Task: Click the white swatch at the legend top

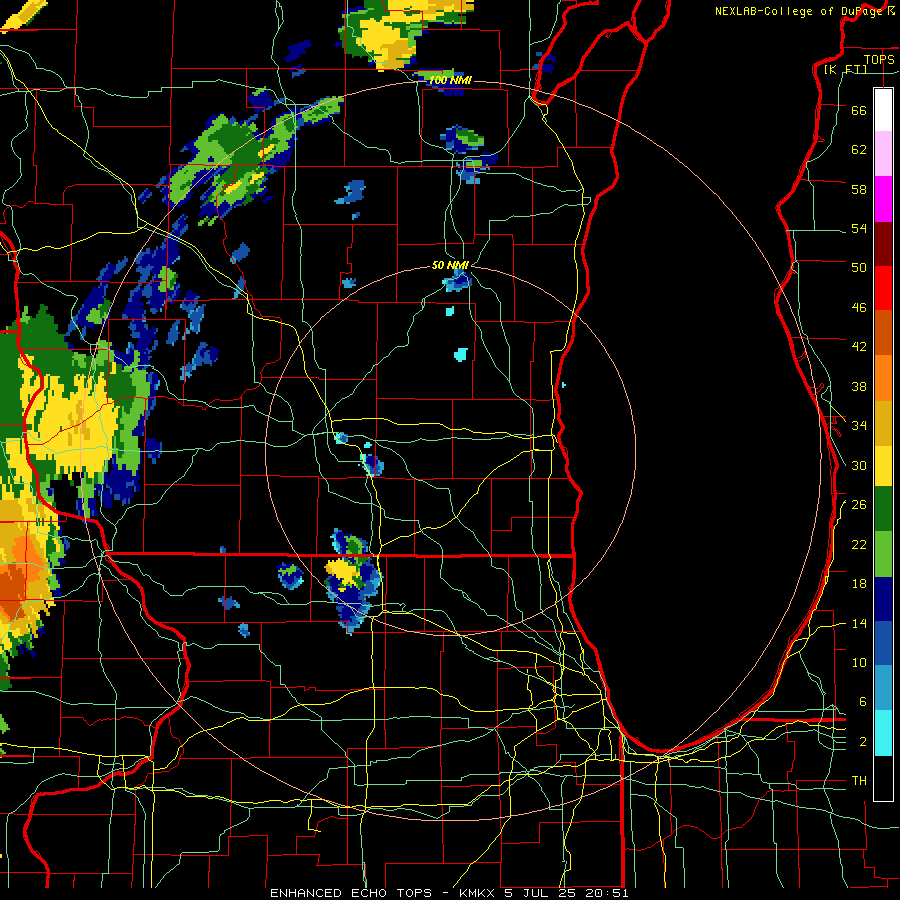Action: coord(883,110)
